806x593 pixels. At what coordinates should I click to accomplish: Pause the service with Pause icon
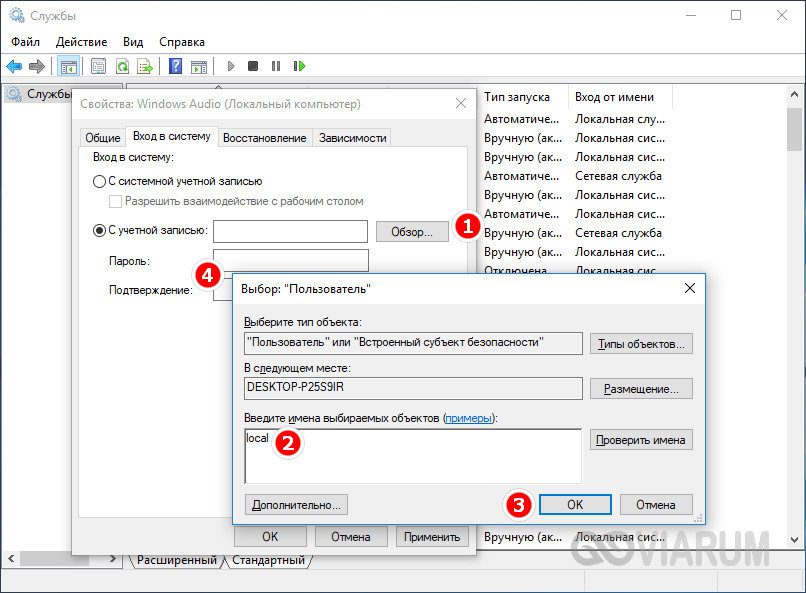click(276, 66)
